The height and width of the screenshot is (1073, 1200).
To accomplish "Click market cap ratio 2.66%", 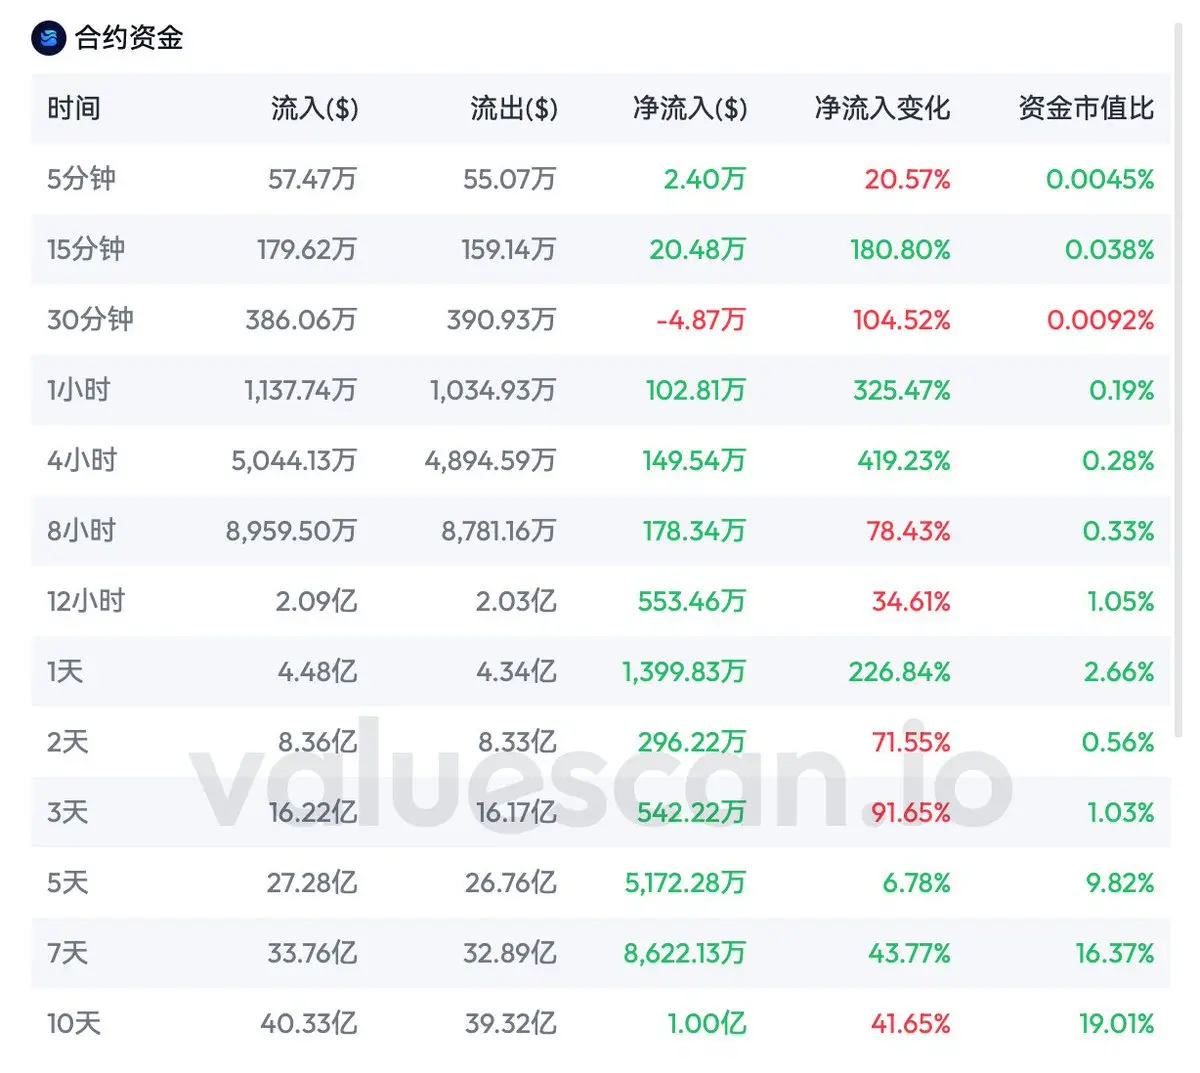I will (1119, 671).
